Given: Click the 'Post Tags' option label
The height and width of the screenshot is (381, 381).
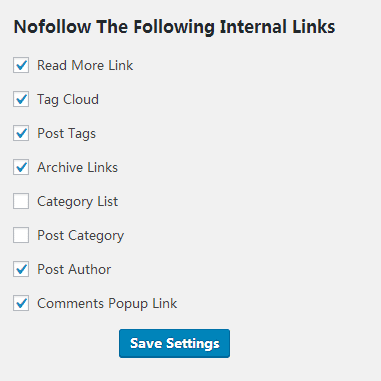Looking at the screenshot, I should (x=66, y=134).
